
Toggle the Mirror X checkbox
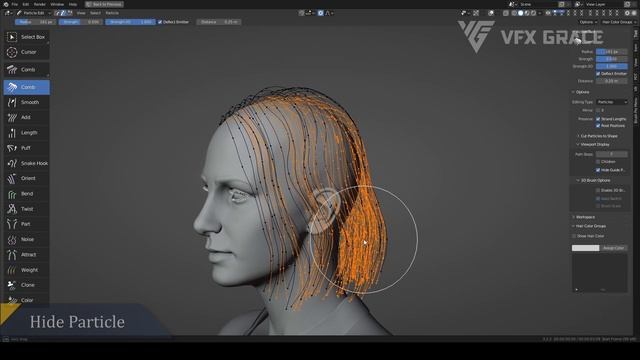point(598,111)
